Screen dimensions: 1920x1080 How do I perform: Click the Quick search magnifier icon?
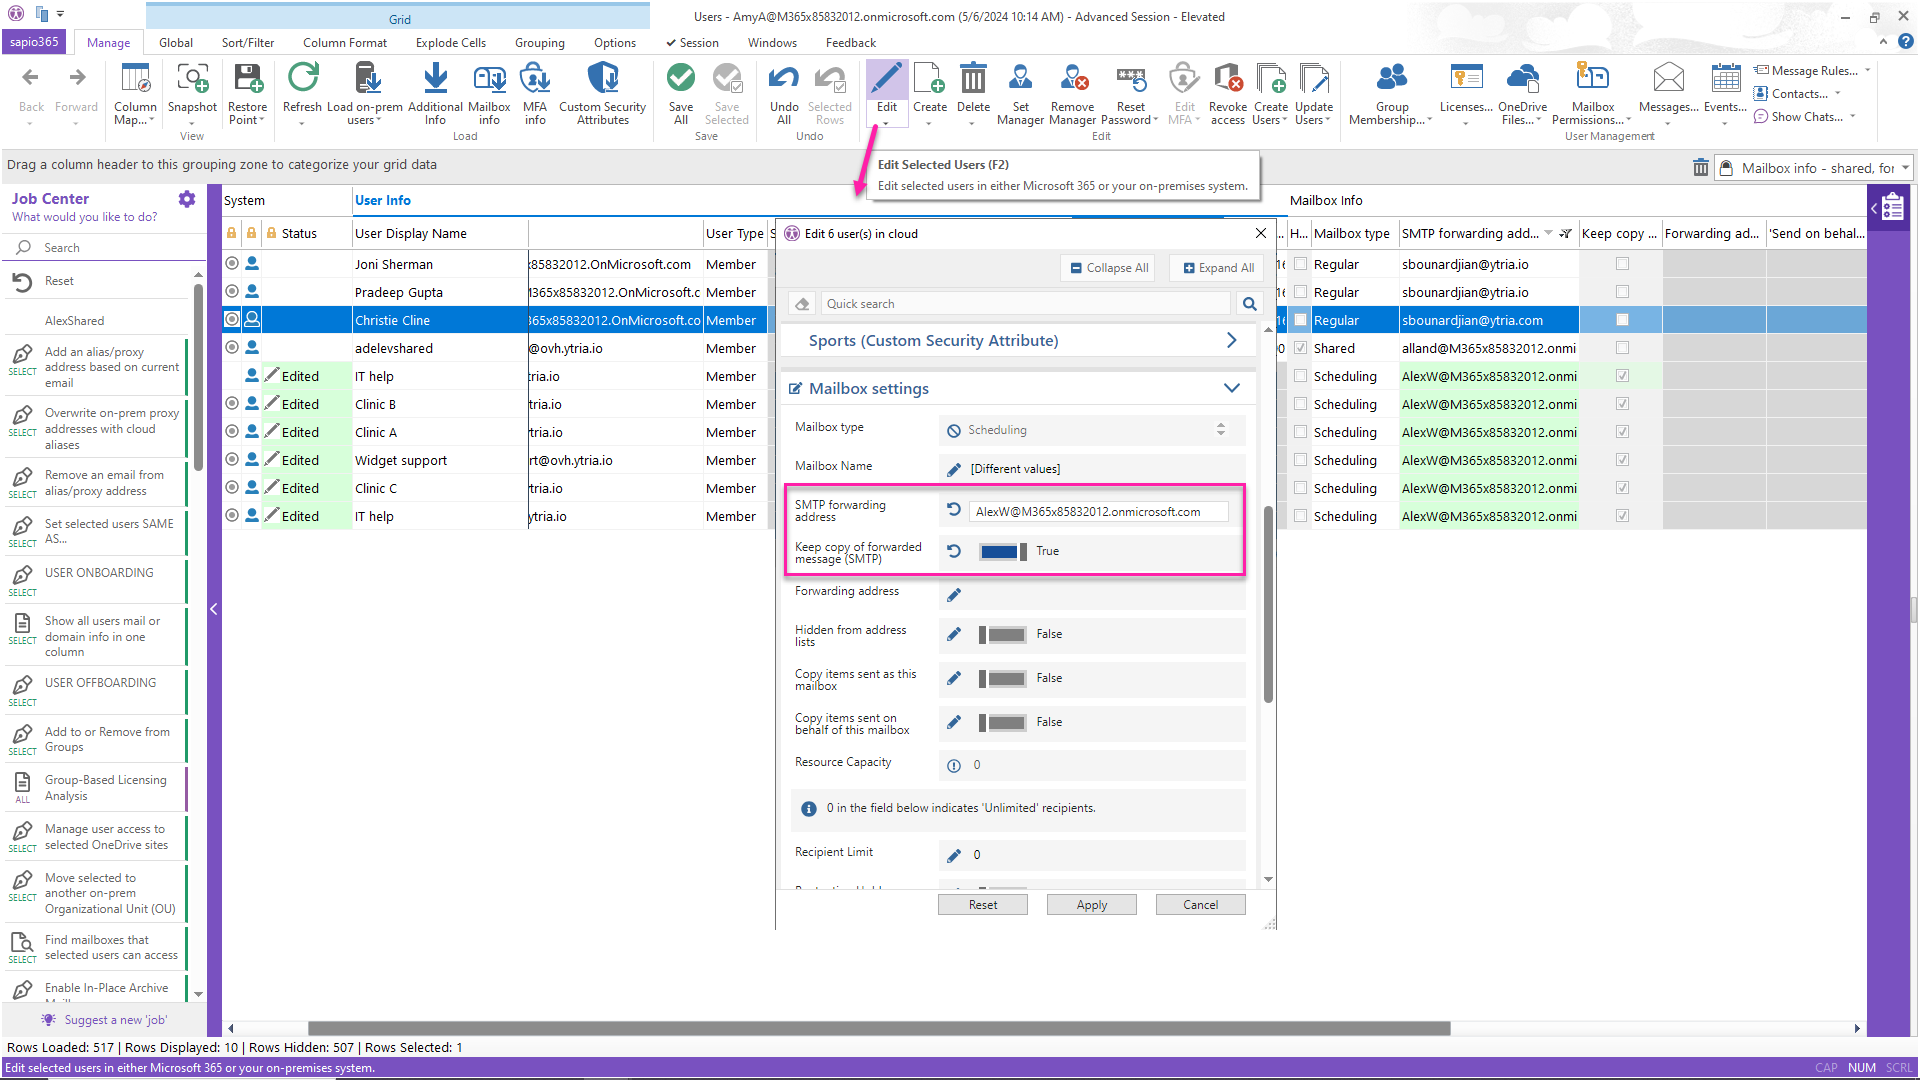(x=1249, y=304)
